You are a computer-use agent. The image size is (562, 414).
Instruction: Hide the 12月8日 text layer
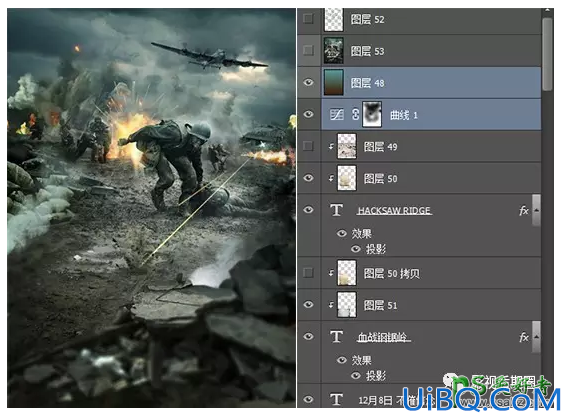coord(308,399)
